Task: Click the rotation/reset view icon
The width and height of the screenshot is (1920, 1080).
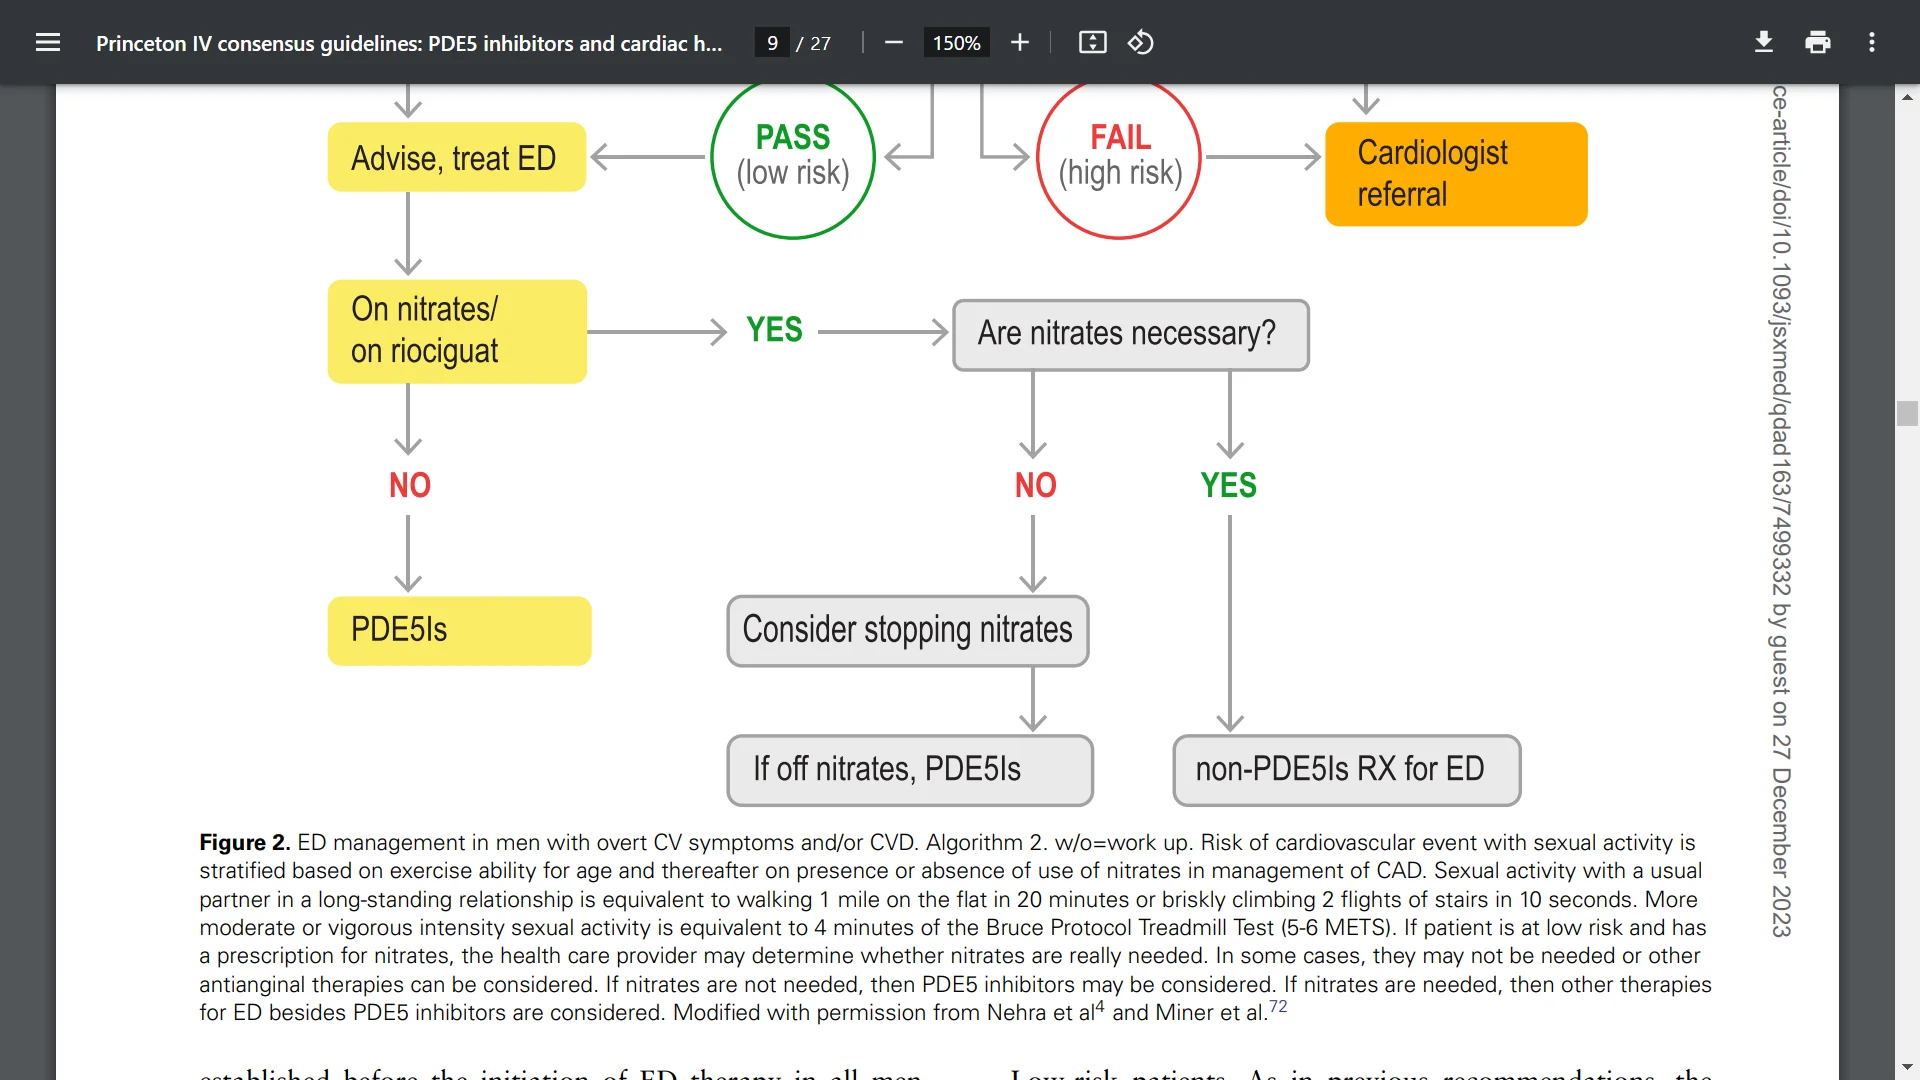Action: (1139, 41)
